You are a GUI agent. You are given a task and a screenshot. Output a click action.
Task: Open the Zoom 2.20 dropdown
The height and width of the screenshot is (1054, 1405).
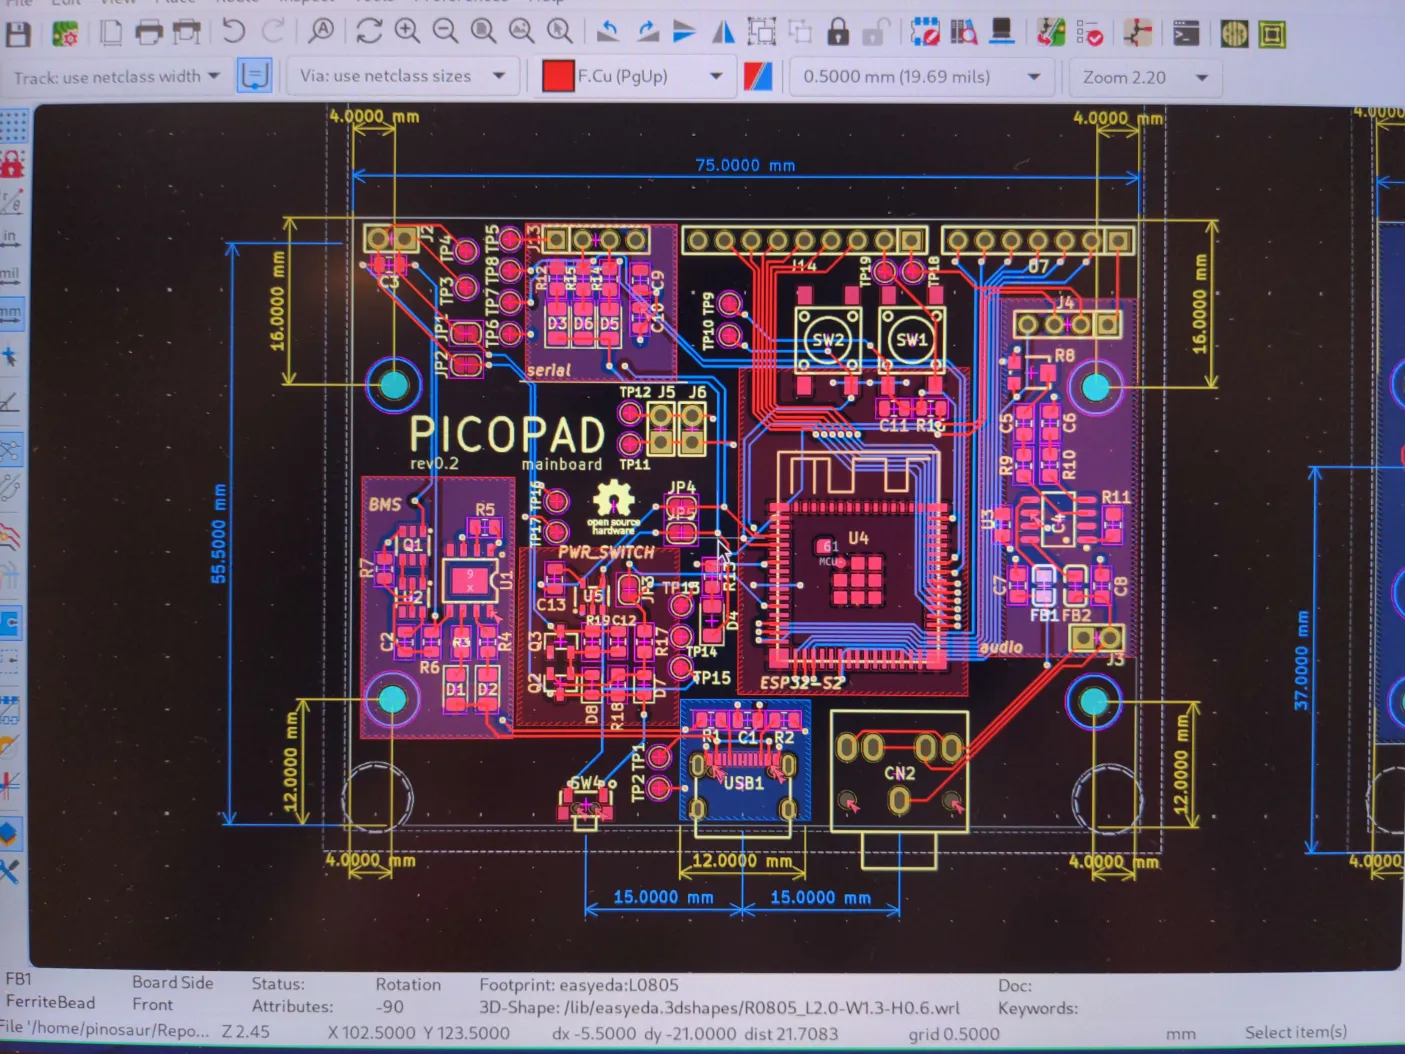(1145, 77)
